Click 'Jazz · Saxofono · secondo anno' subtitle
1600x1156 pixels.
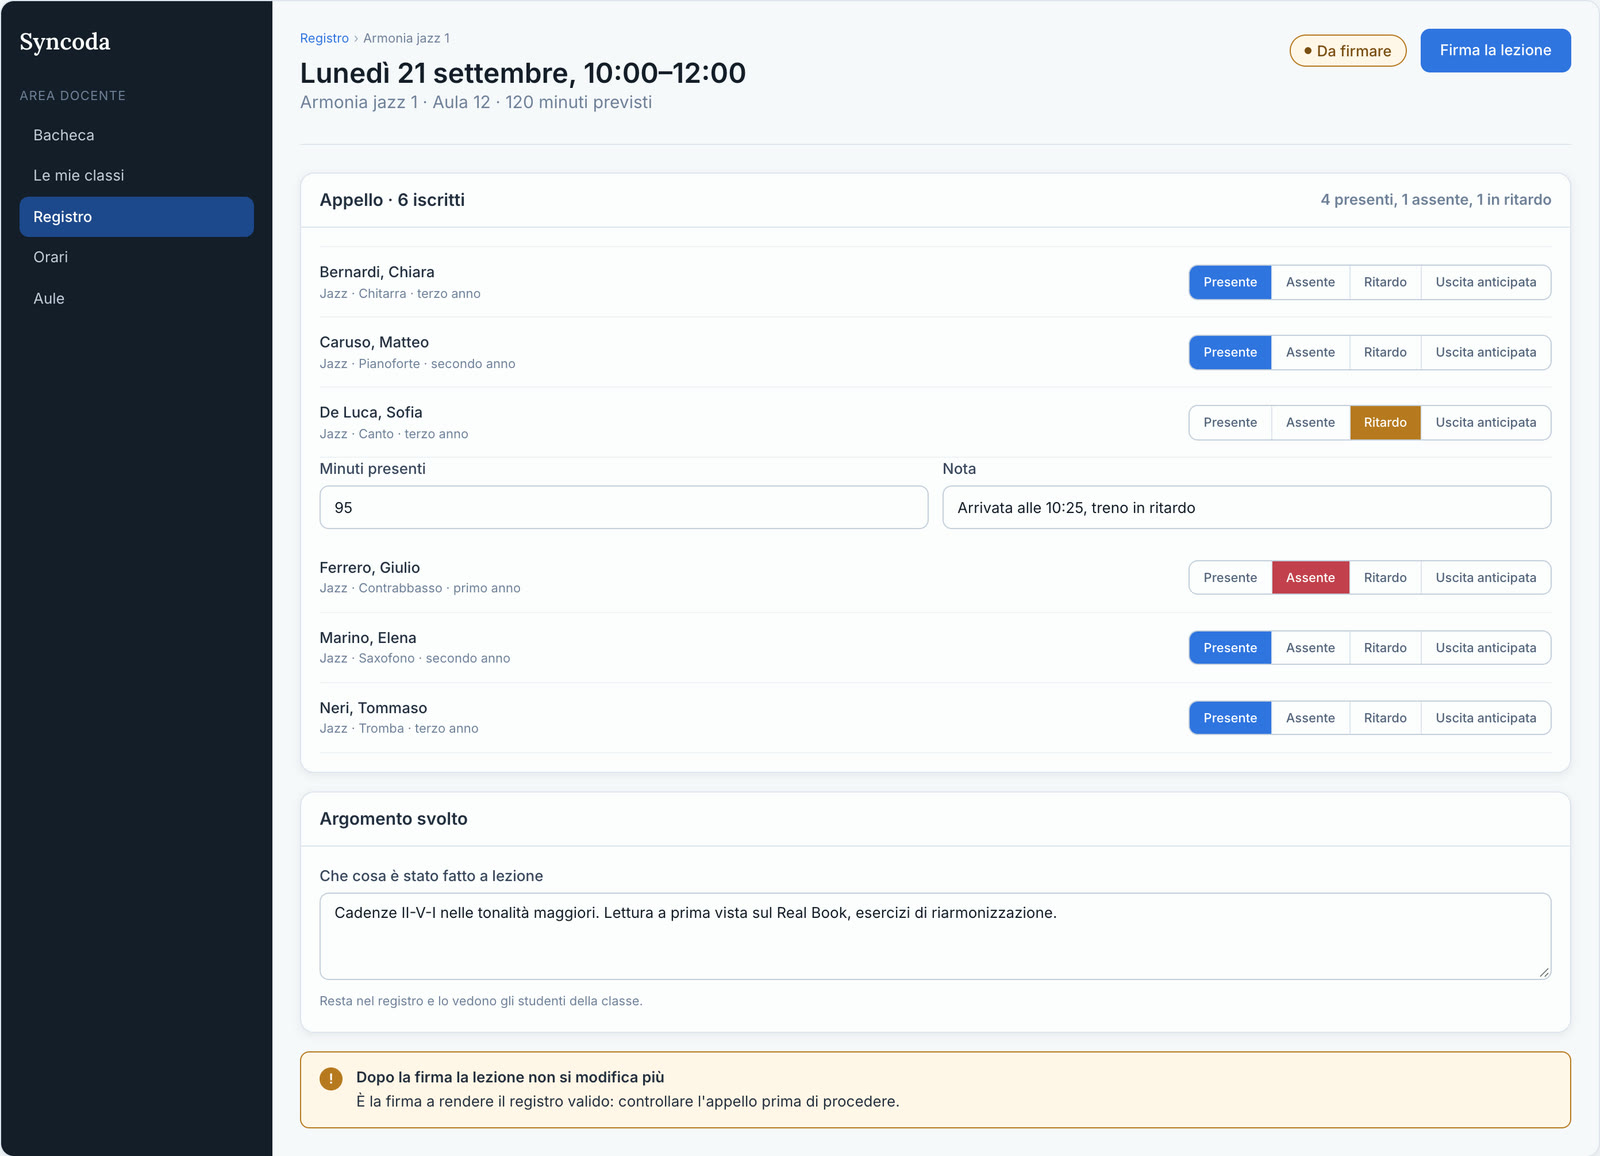[415, 658]
